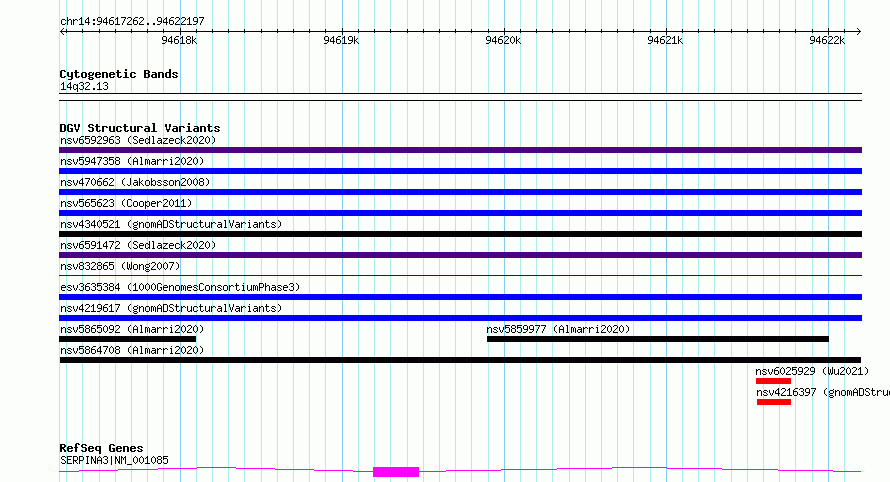Open nsv5864708 (Almarri2020) label
Viewport: 890px width, 482px height.
tap(132, 350)
